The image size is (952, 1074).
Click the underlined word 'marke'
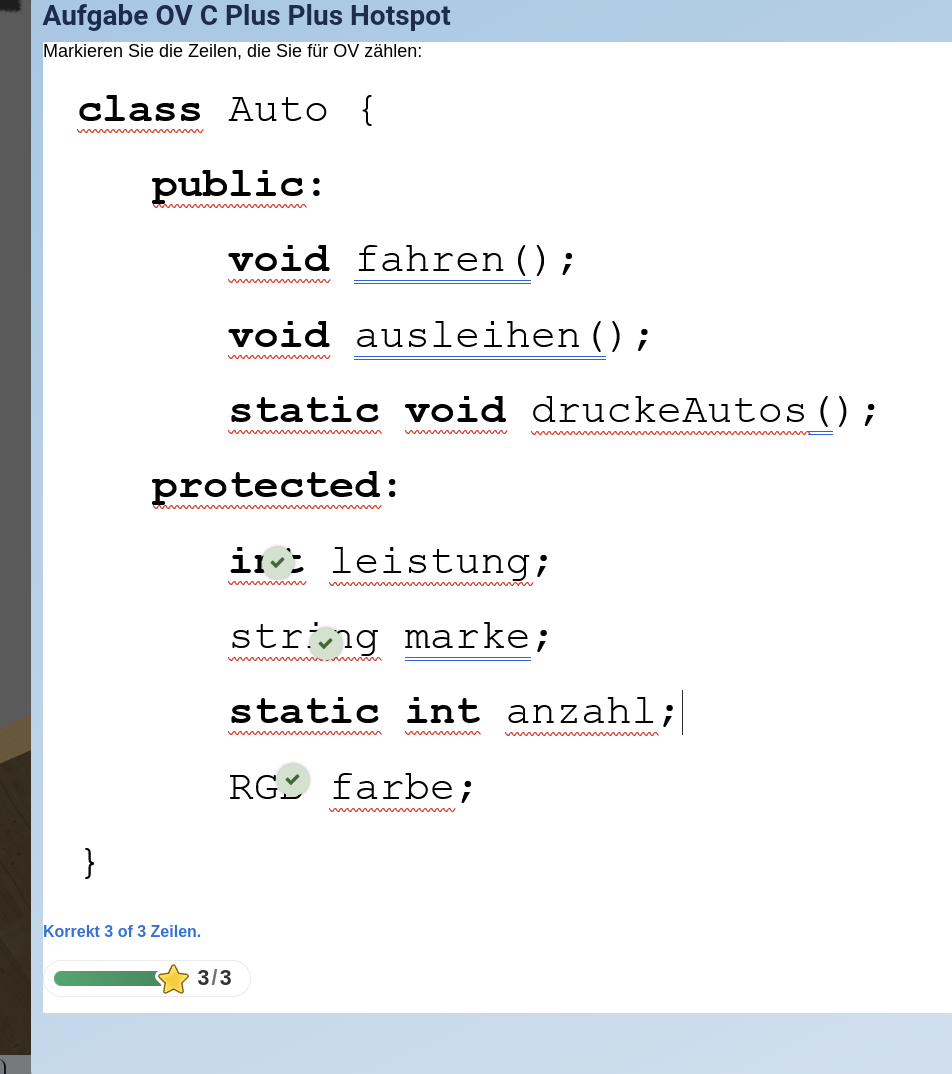coord(467,637)
